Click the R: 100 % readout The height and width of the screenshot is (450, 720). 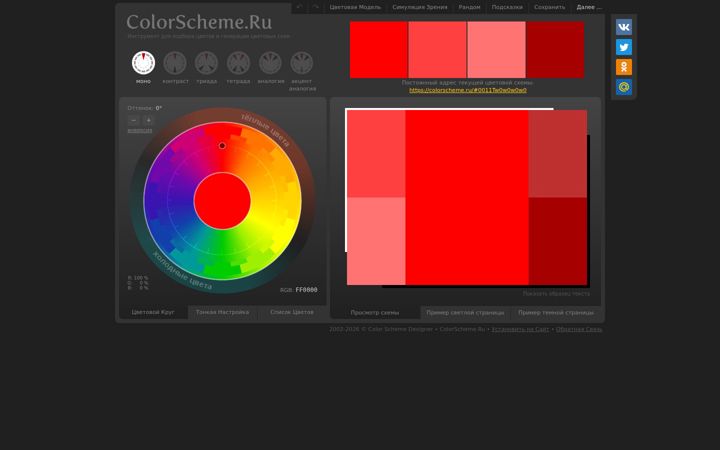point(138,278)
